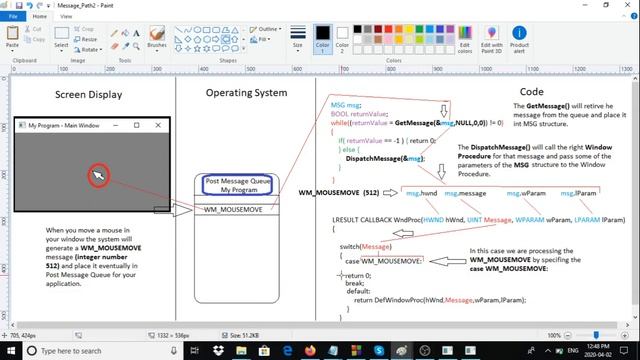This screenshot has height=360, width=640.
Task: Pick the green color swatch
Action: coord(419,29)
